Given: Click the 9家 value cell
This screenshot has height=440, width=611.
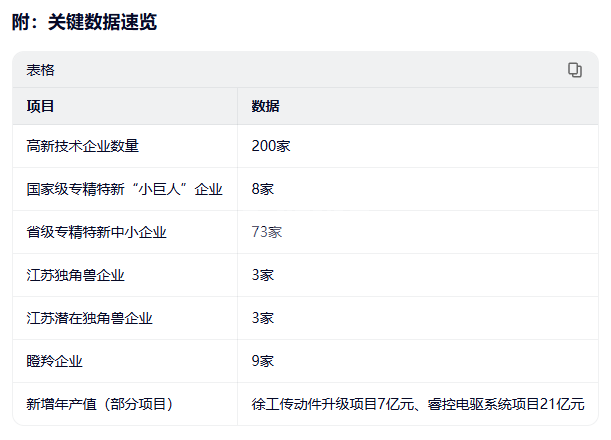Looking at the screenshot, I should [x=263, y=361].
